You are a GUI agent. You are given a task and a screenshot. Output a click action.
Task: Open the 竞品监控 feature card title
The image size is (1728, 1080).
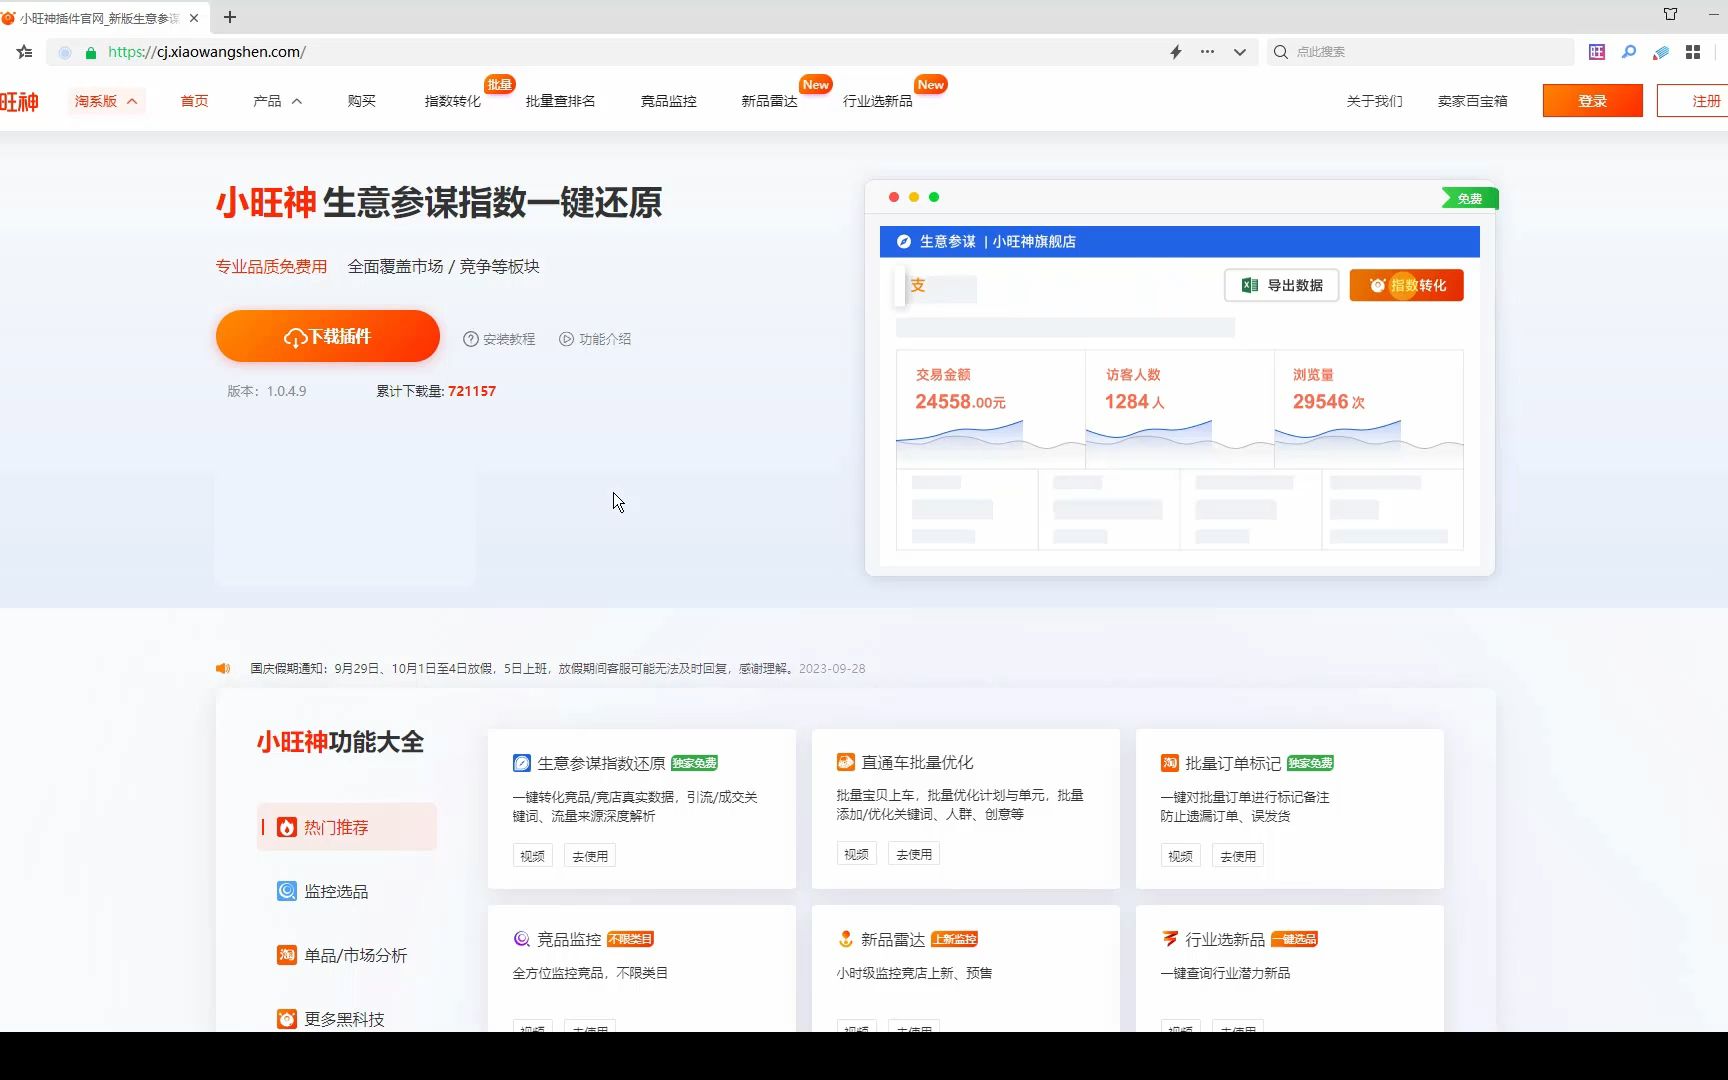(569, 939)
